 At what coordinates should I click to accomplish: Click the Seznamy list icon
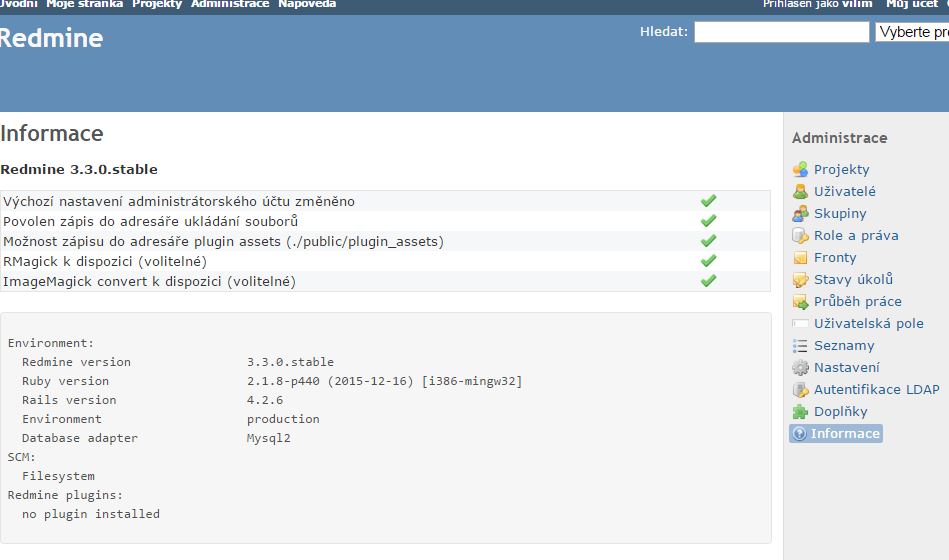pos(800,346)
